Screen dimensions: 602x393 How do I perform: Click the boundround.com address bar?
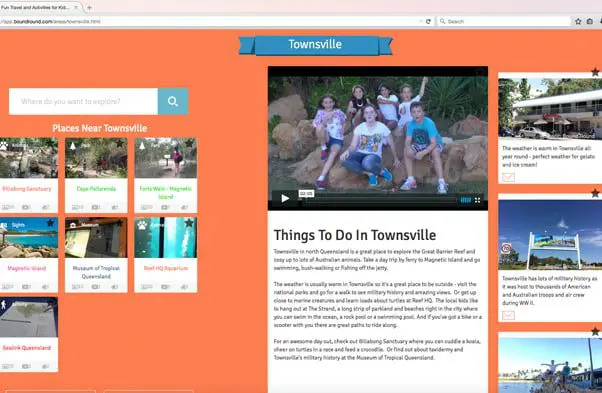pos(209,21)
